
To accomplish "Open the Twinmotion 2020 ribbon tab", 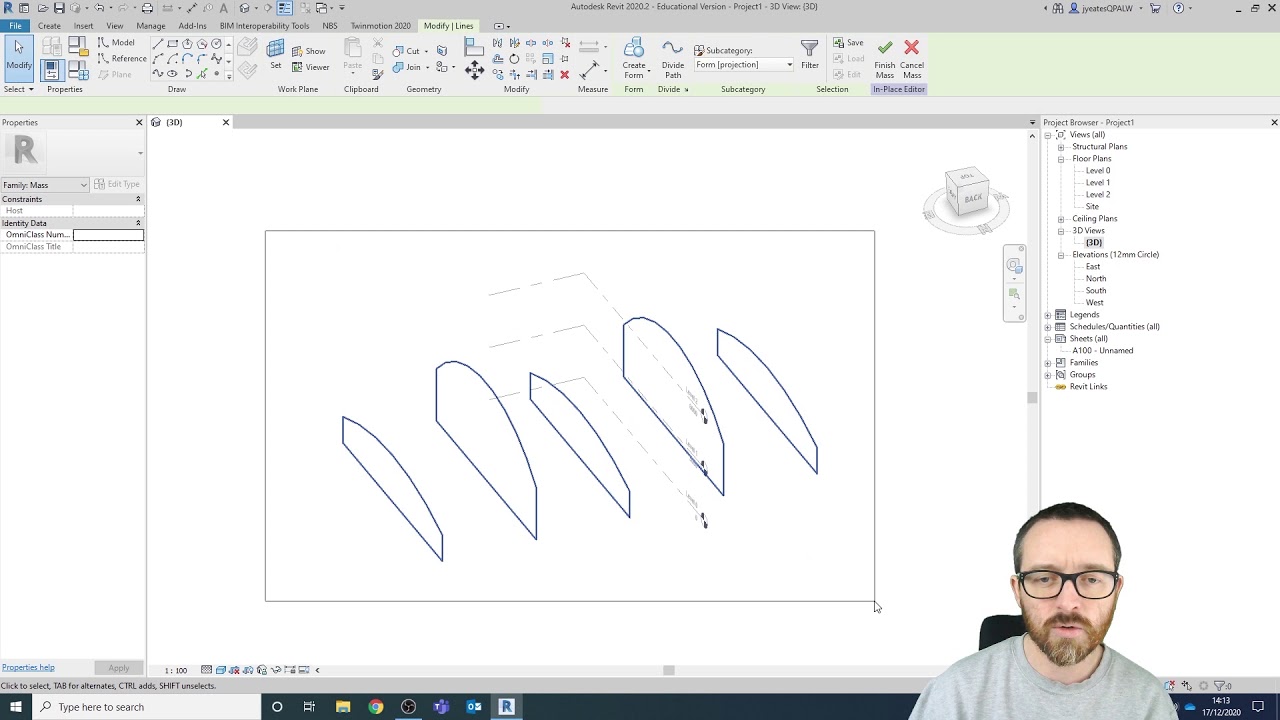I will [380, 26].
